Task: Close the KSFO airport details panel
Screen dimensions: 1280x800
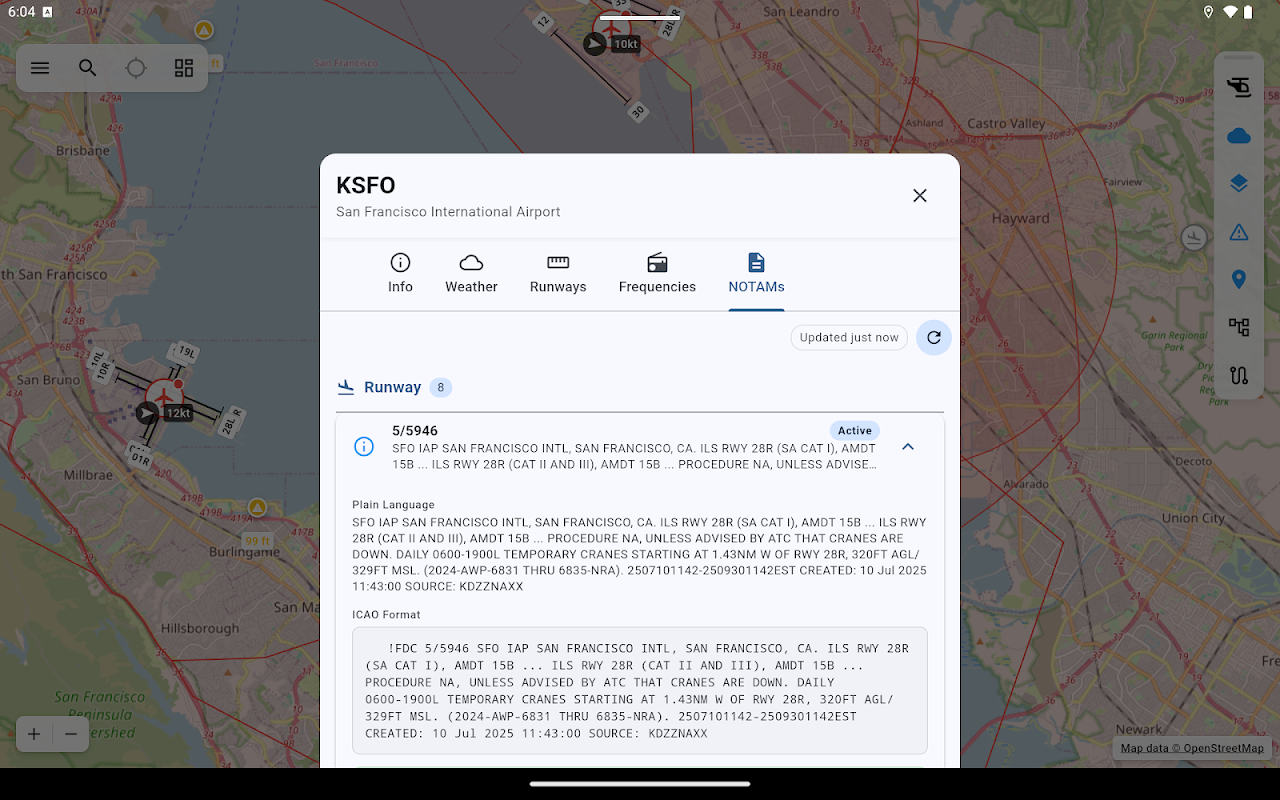Action: pos(920,196)
